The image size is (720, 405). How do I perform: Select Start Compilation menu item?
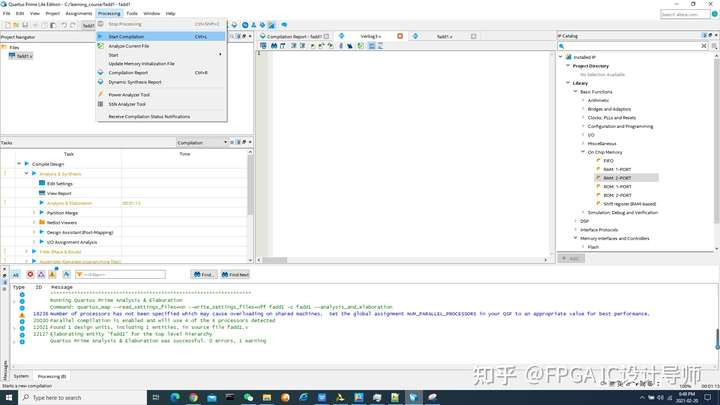click(x=161, y=36)
